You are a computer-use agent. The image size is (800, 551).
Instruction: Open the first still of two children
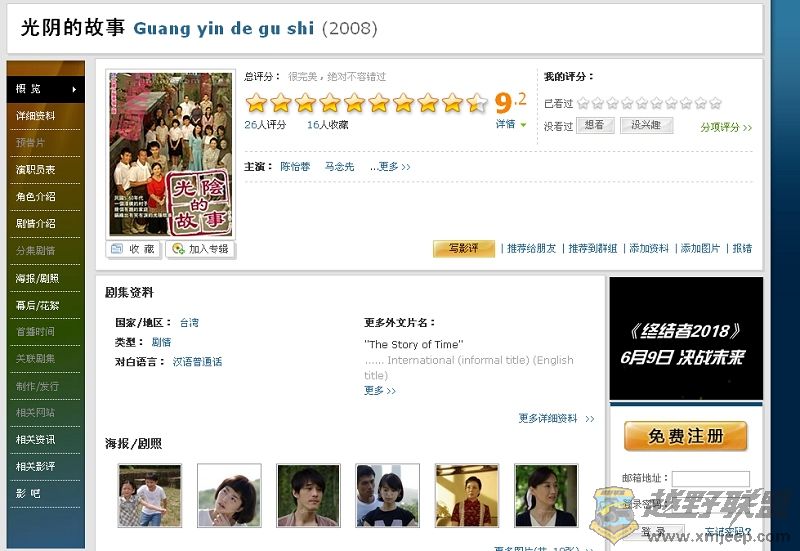[x=149, y=495]
